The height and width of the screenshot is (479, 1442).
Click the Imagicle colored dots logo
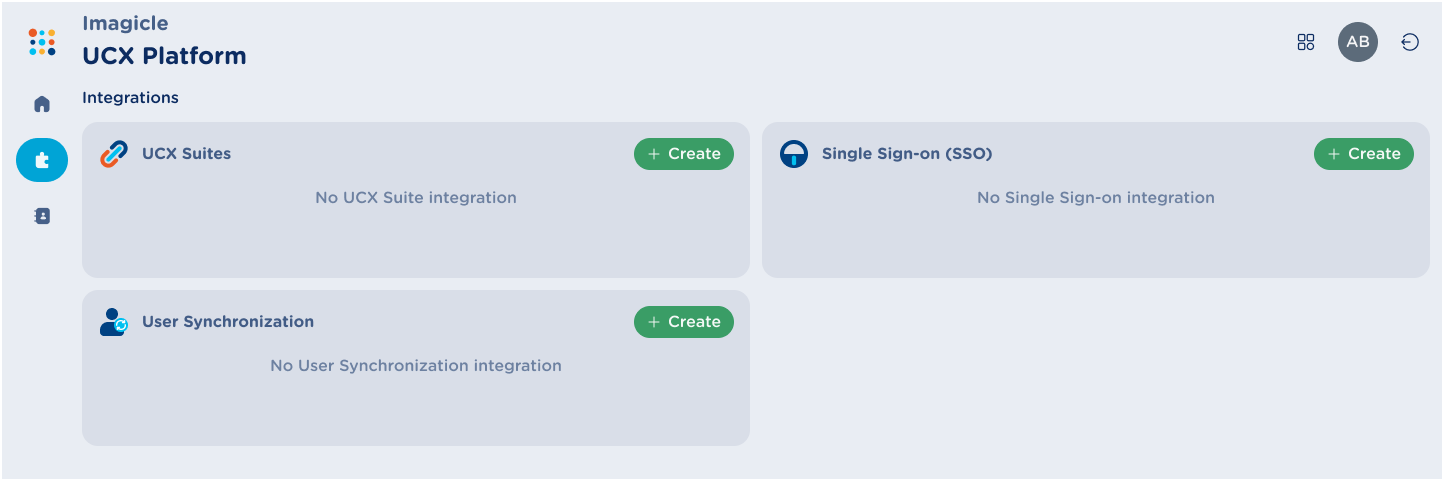[42, 42]
